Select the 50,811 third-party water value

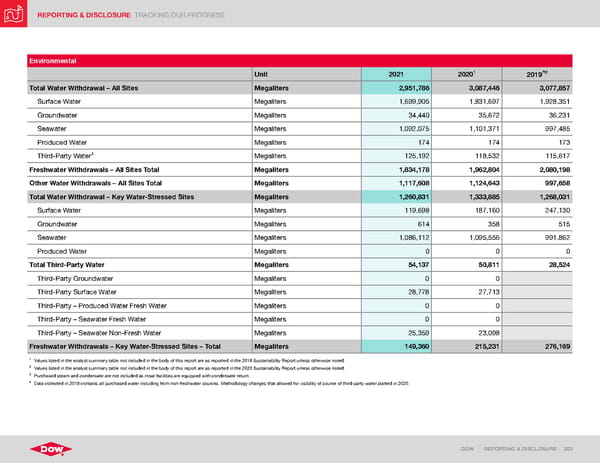(x=489, y=265)
